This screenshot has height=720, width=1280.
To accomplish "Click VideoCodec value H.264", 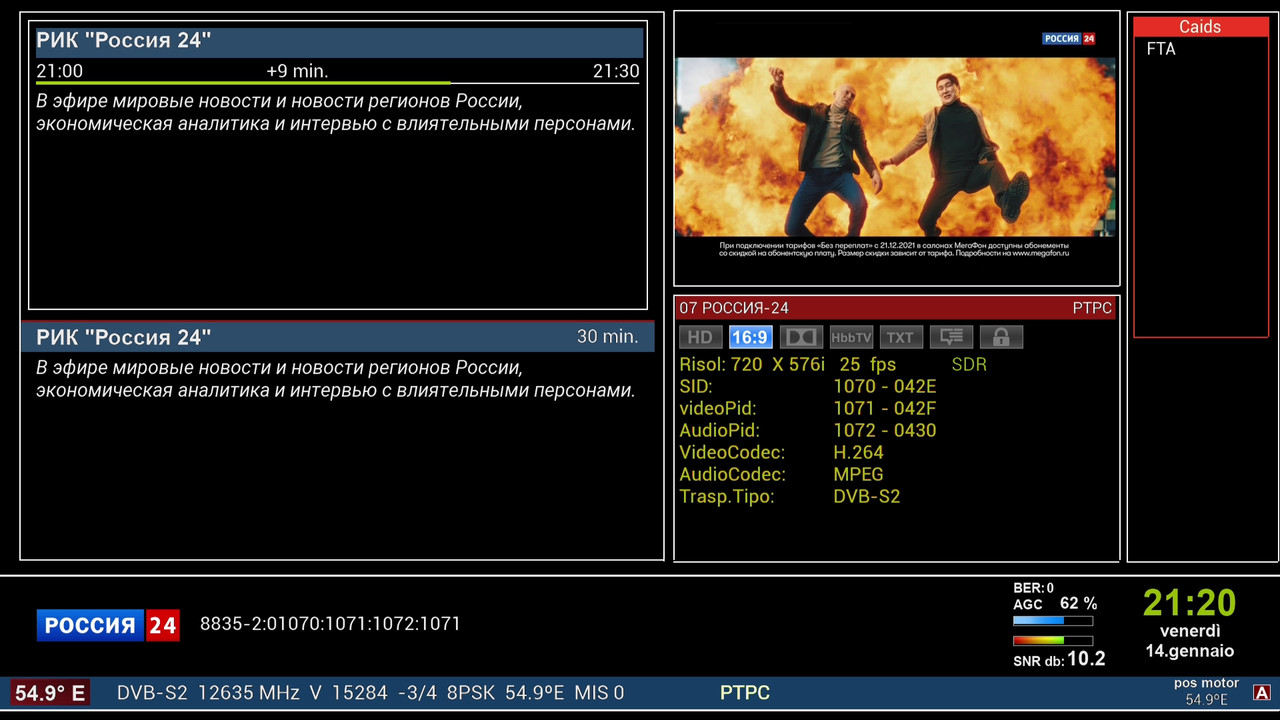I will [859, 453].
